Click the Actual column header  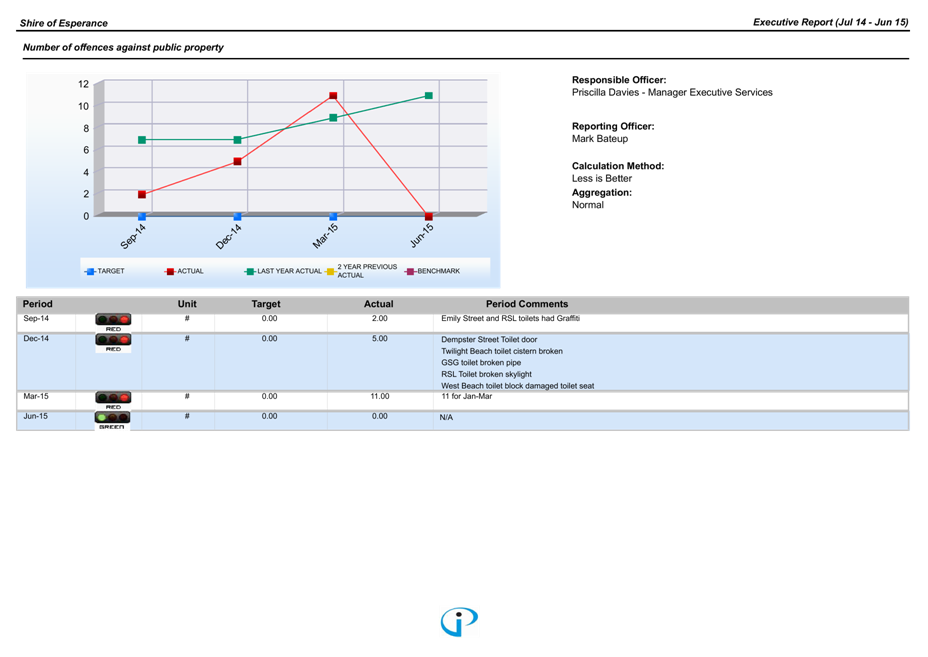point(378,304)
